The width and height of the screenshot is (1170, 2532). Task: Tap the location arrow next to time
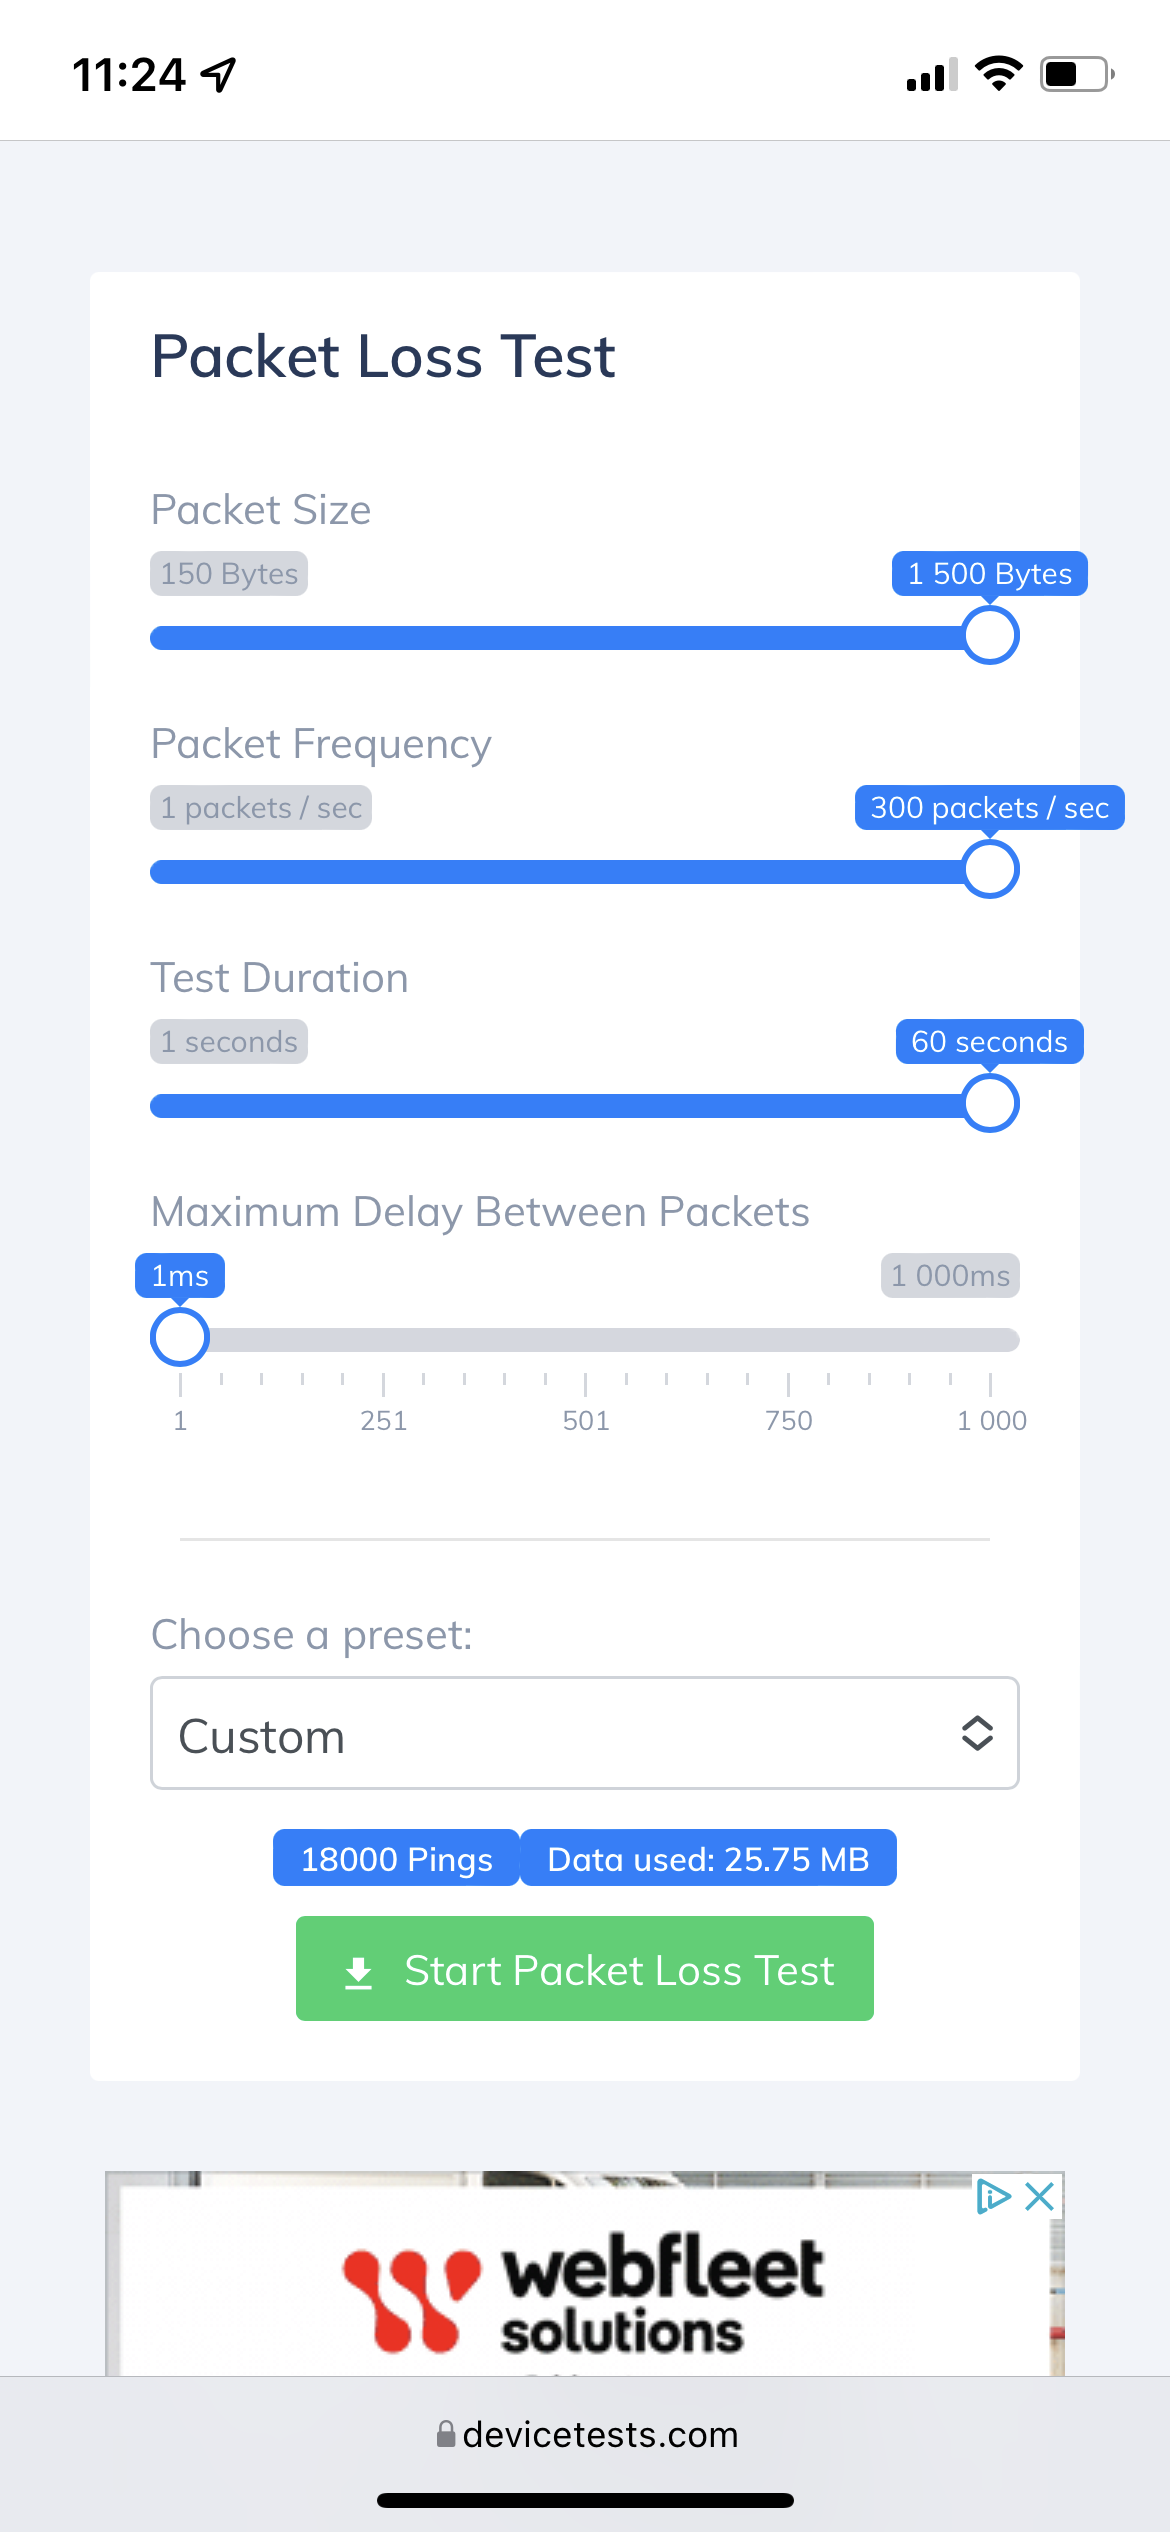219,74
